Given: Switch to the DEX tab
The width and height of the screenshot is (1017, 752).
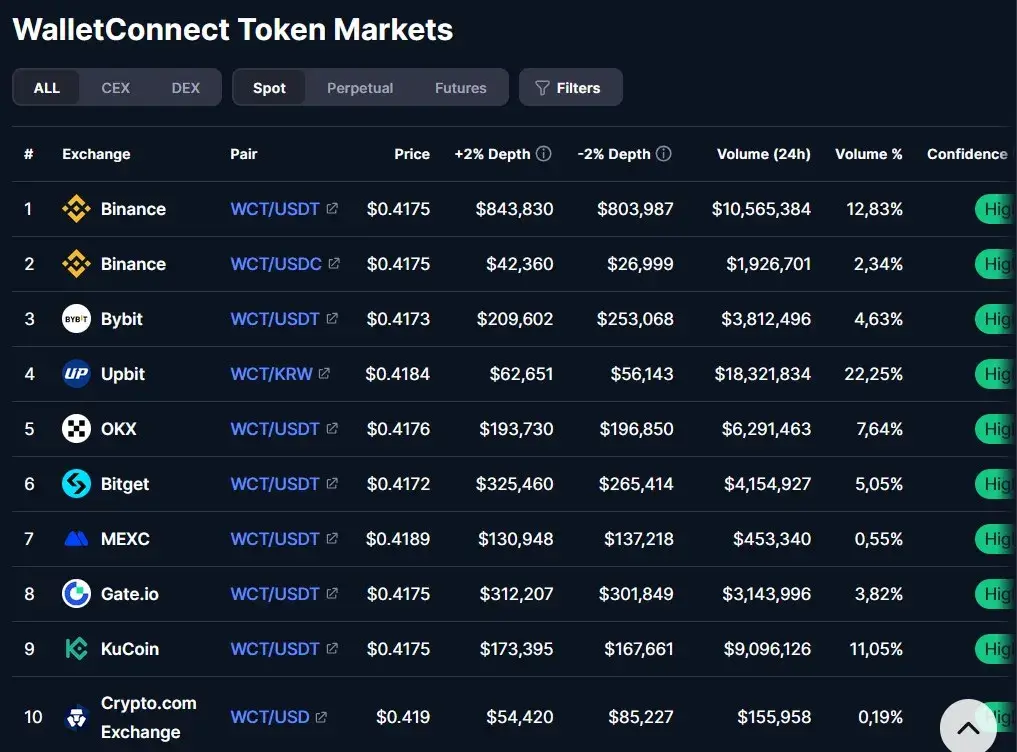Looking at the screenshot, I should pyautogui.click(x=185, y=88).
